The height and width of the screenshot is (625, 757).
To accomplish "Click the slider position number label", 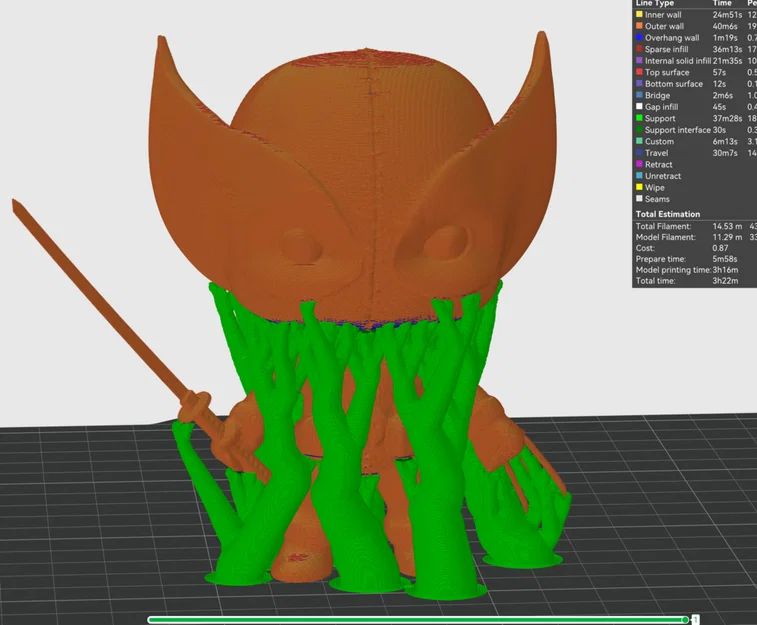I will click(x=696, y=620).
